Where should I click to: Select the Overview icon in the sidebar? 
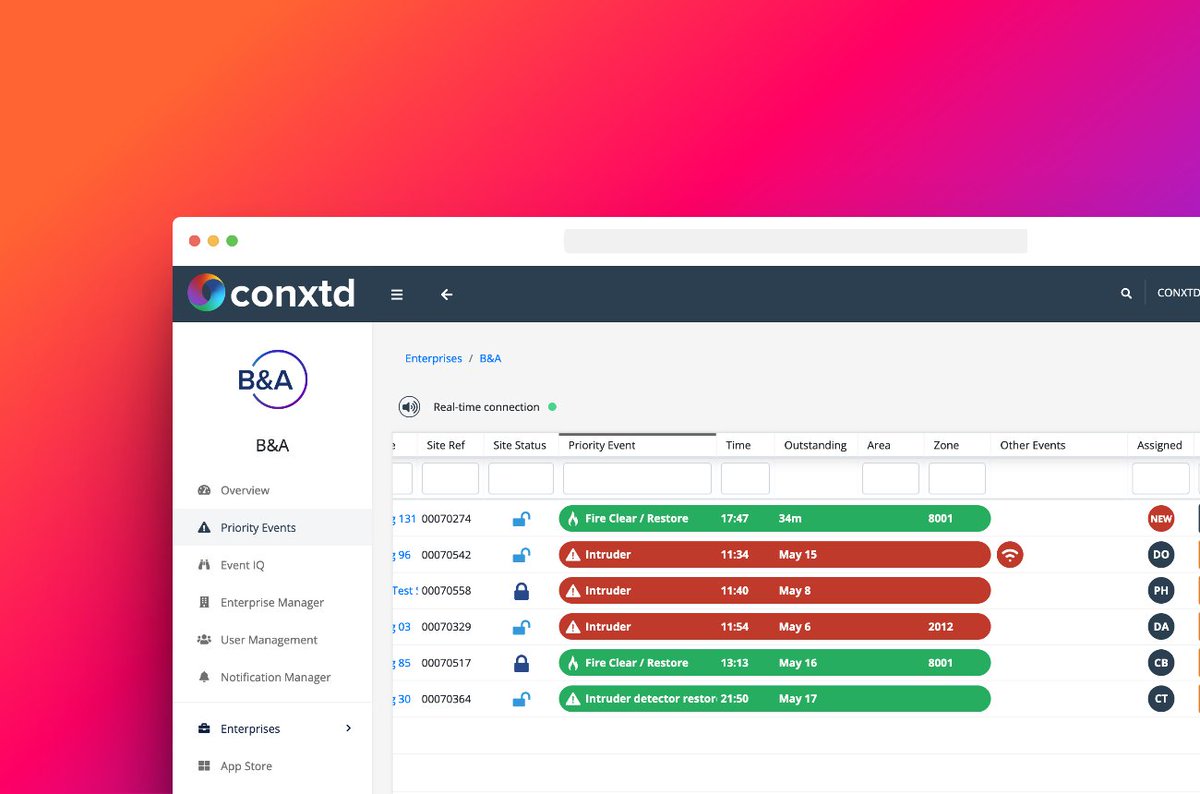(204, 490)
